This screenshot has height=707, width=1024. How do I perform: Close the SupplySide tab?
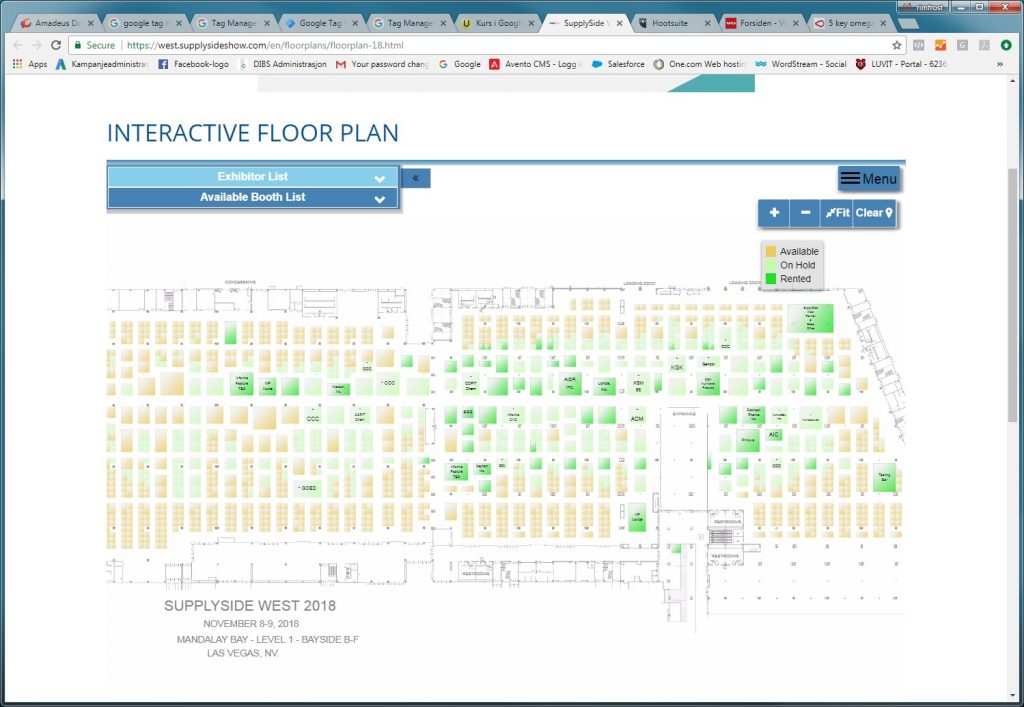[x=619, y=23]
